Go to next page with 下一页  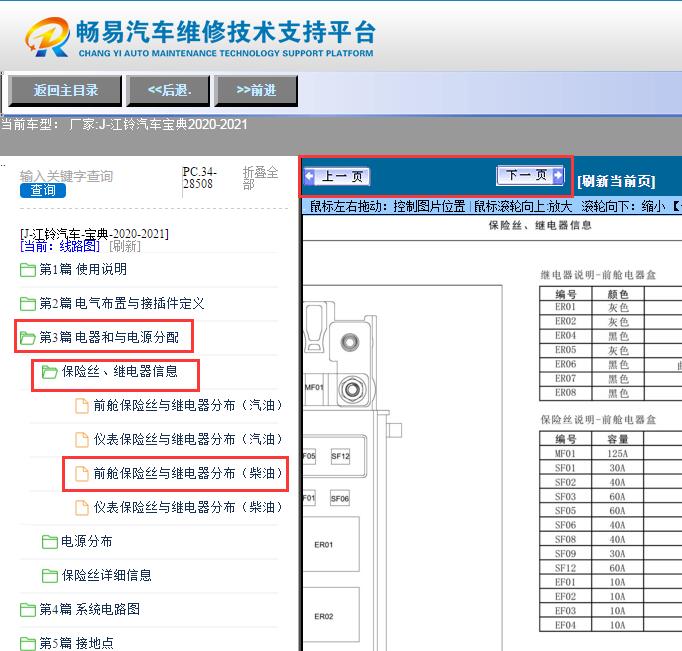point(530,176)
